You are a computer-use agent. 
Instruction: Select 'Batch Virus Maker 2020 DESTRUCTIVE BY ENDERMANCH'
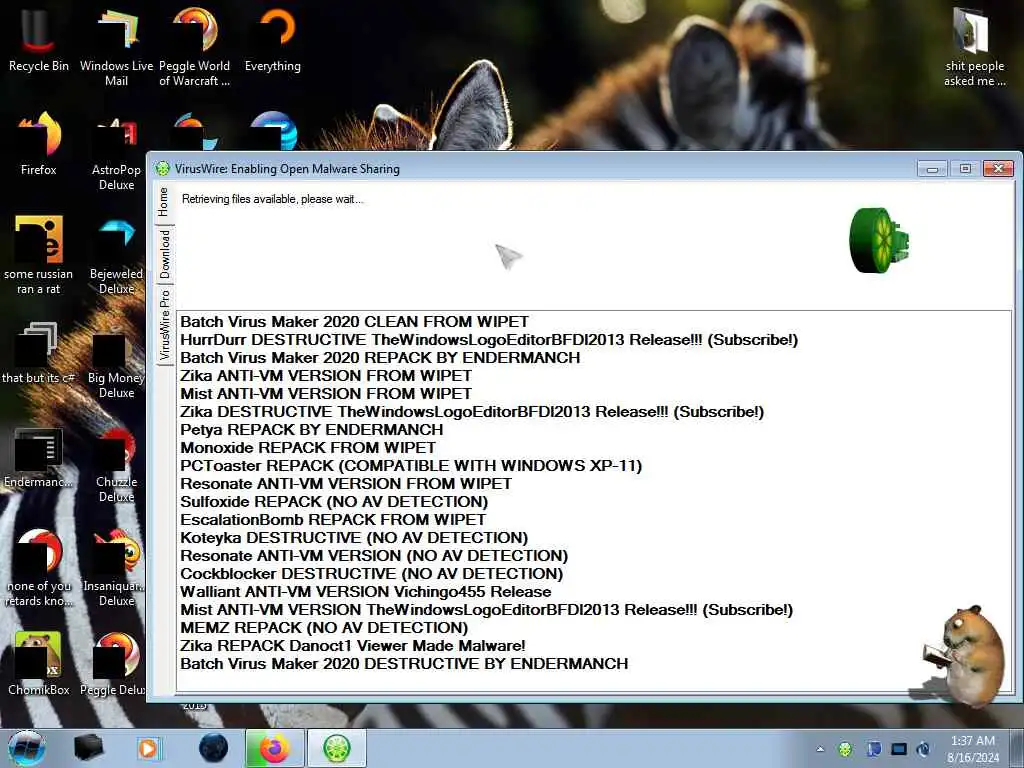point(404,664)
